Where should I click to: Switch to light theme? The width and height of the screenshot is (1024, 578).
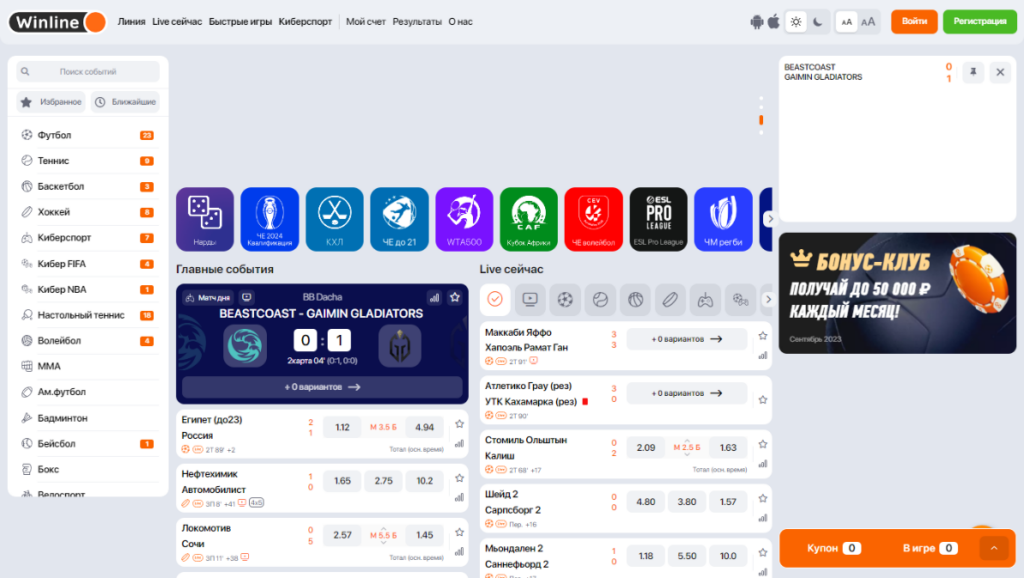(795, 22)
